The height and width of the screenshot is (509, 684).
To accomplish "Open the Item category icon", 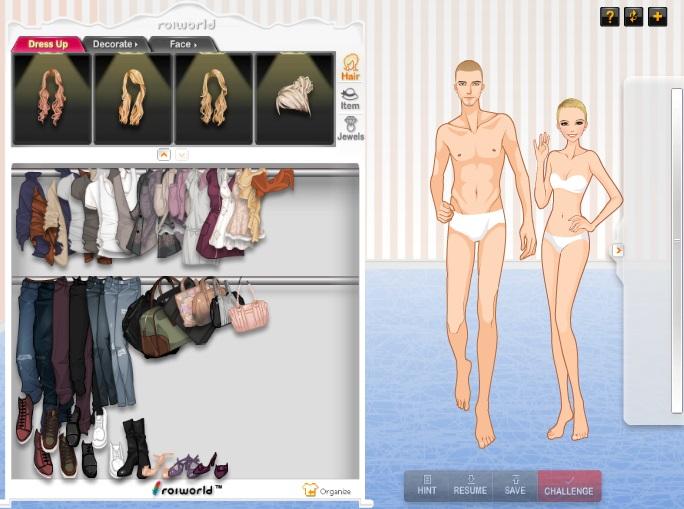I will (x=350, y=99).
